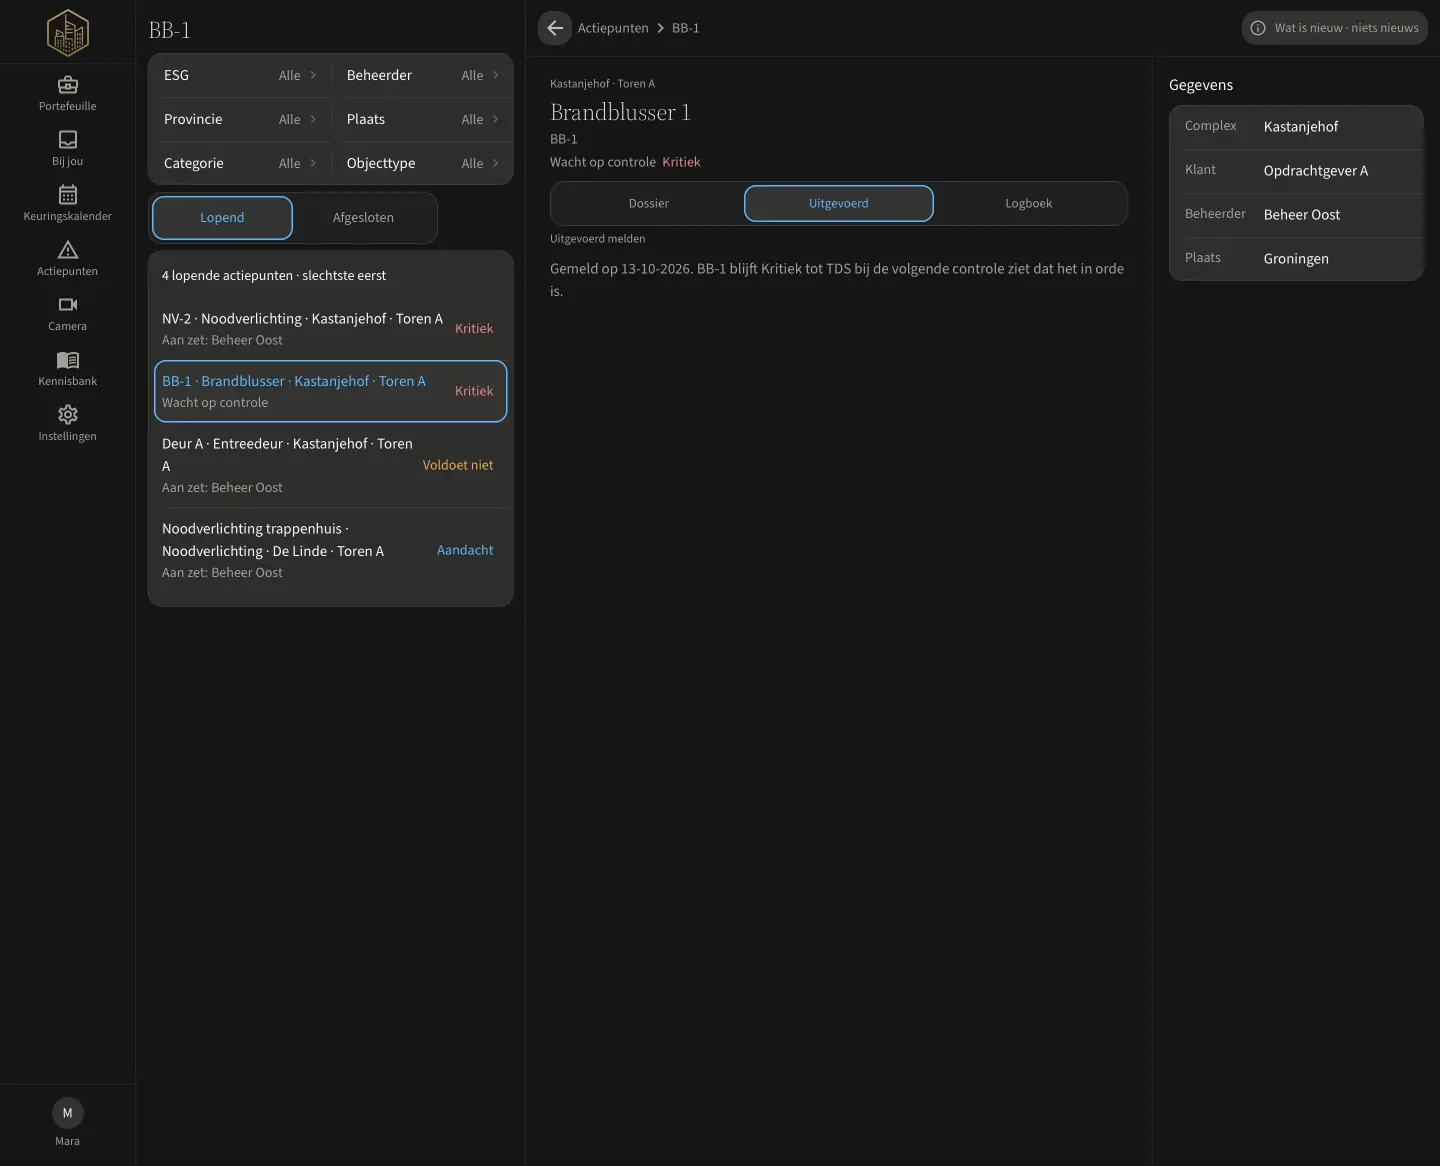Click the Actiepunten breadcrumb link
Image resolution: width=1440 pixels, height=1166 pixels.
[613, 28]
